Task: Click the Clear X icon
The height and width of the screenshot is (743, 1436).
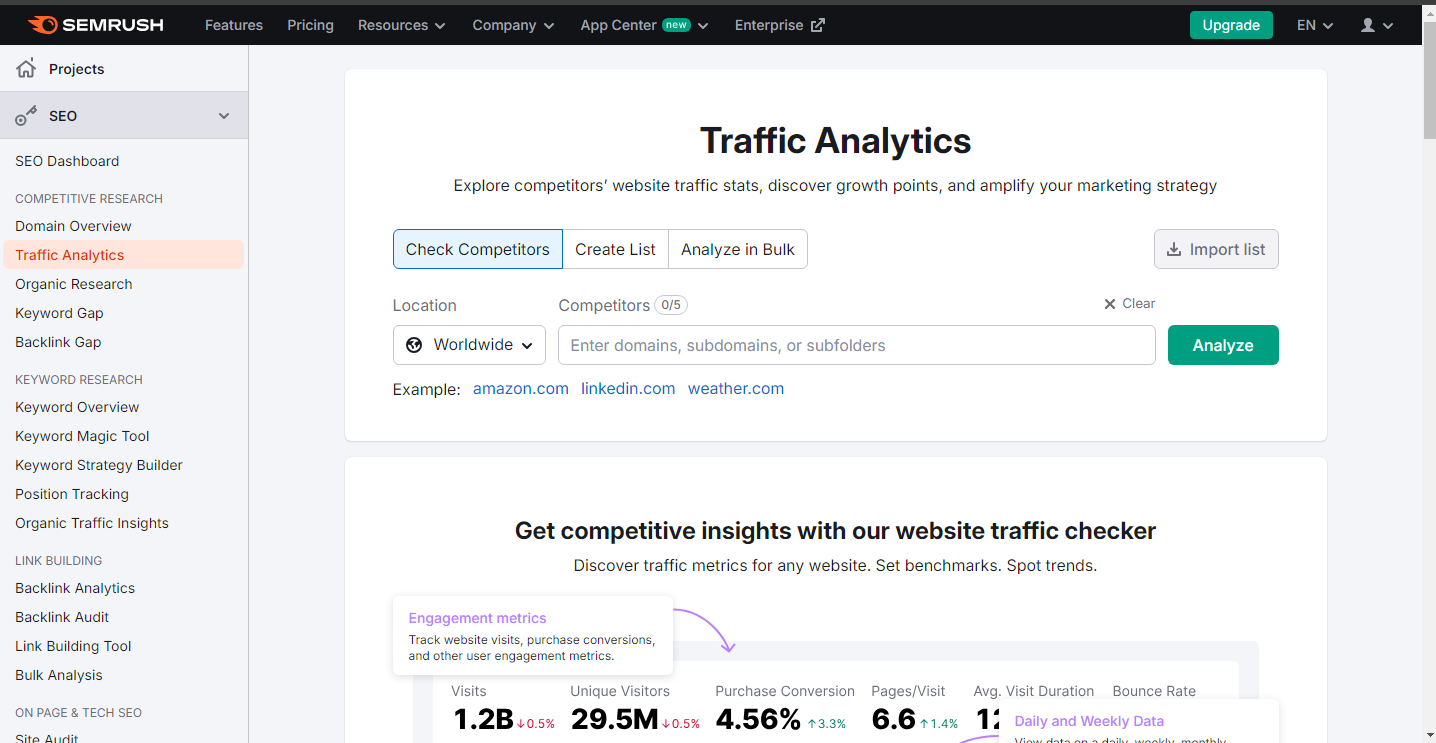Action: point(1109,304)
